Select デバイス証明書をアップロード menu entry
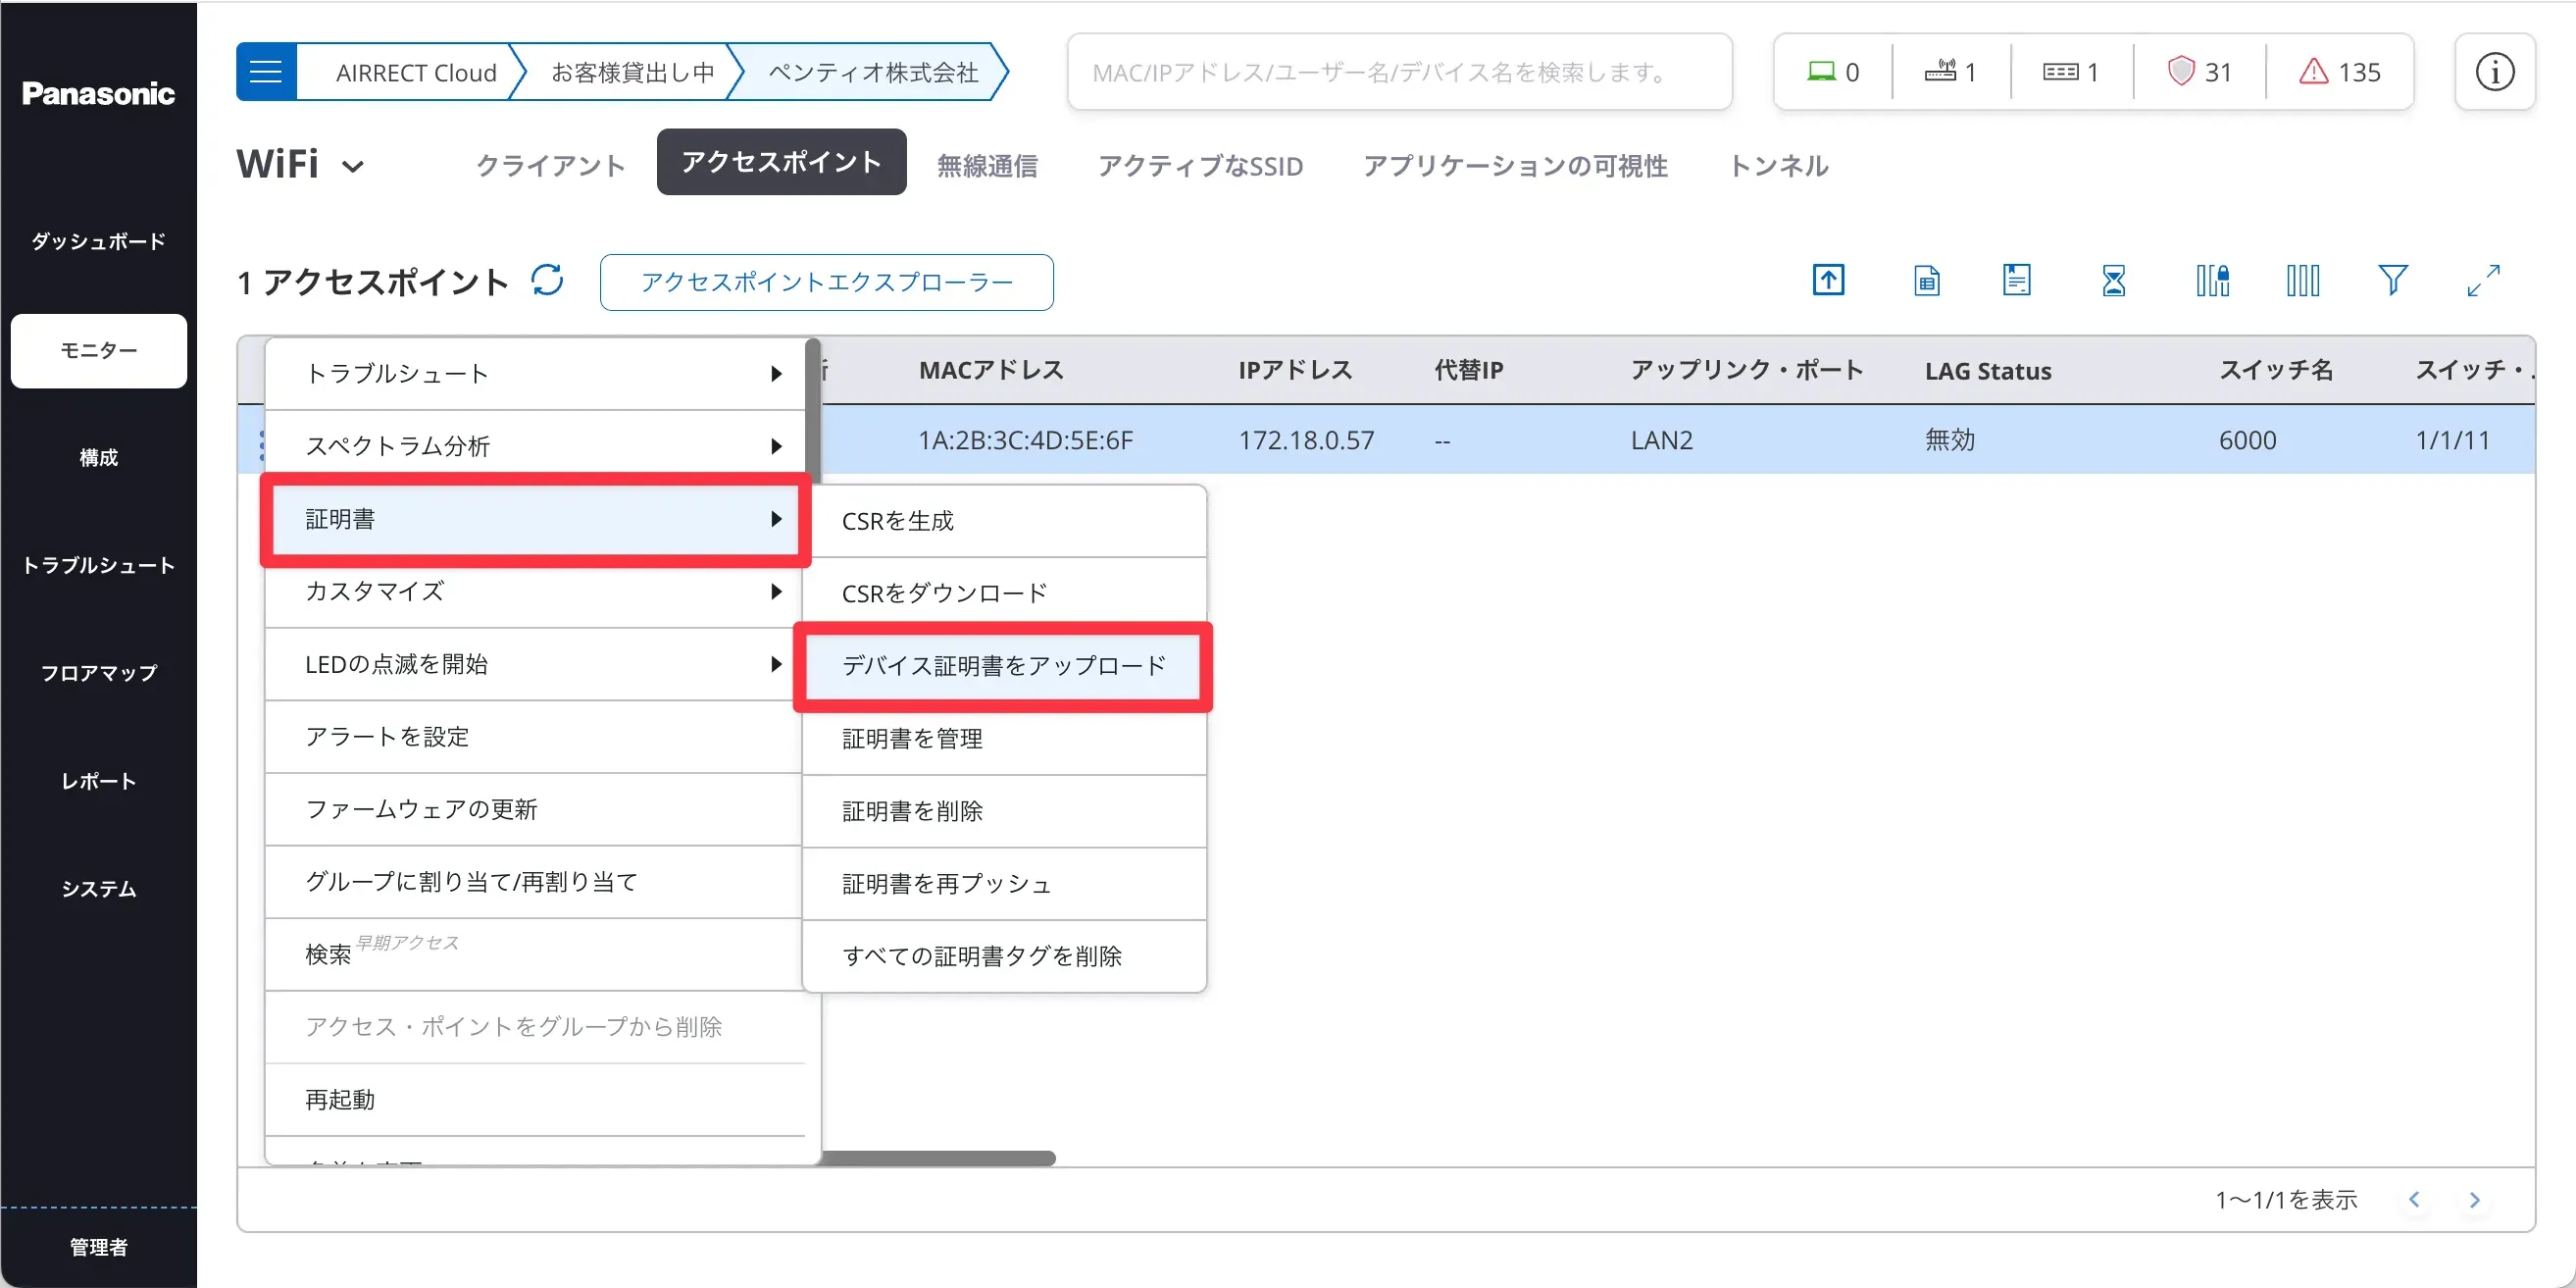Screen dimensions: 2576x1288 point(1003,666)
